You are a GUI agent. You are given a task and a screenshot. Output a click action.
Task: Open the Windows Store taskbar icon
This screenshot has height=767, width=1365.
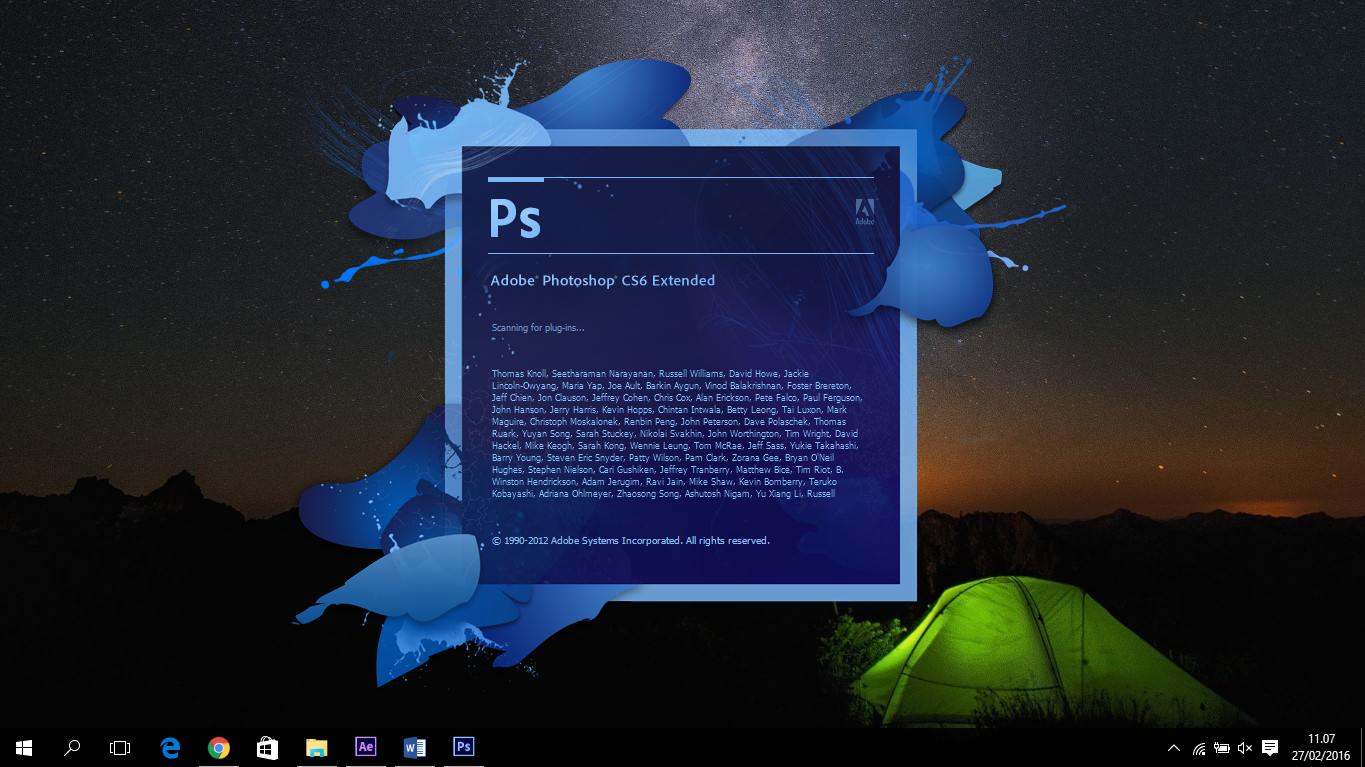[x=267, y=747]
